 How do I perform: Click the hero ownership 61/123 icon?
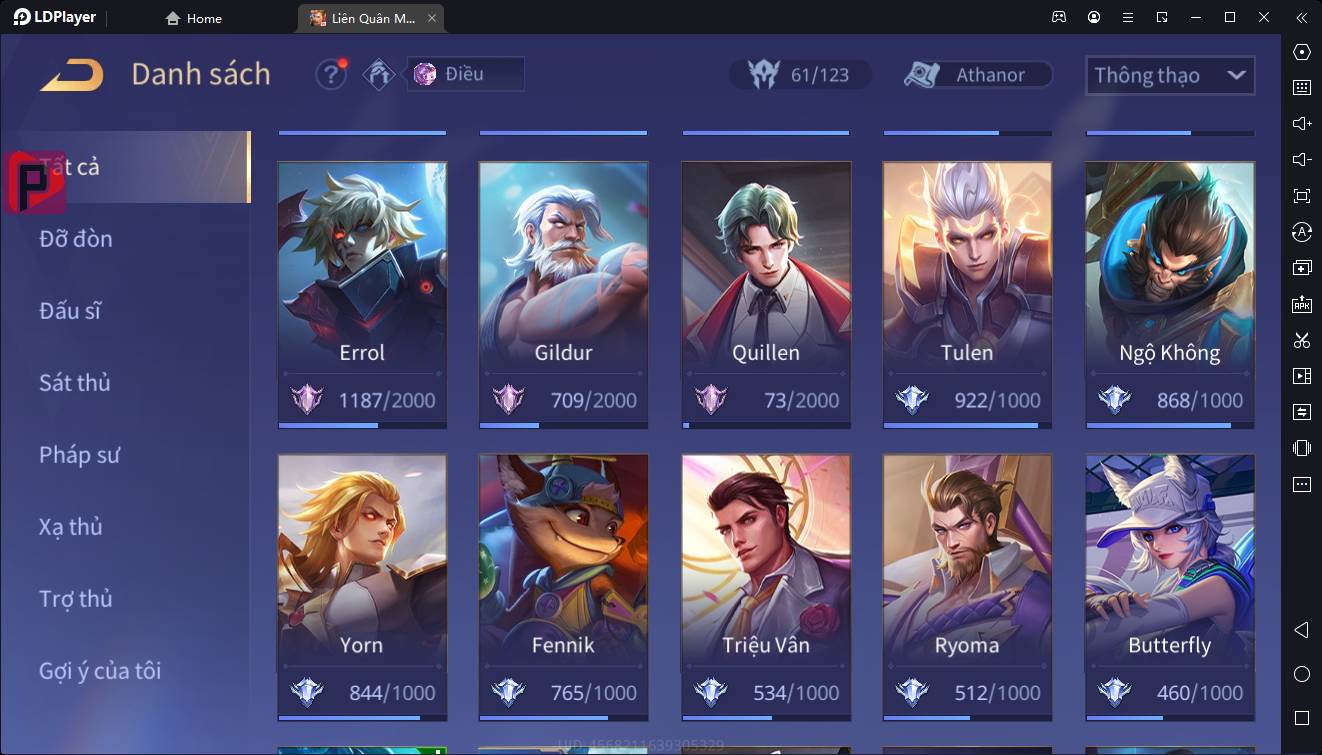[x=800, y=75]
